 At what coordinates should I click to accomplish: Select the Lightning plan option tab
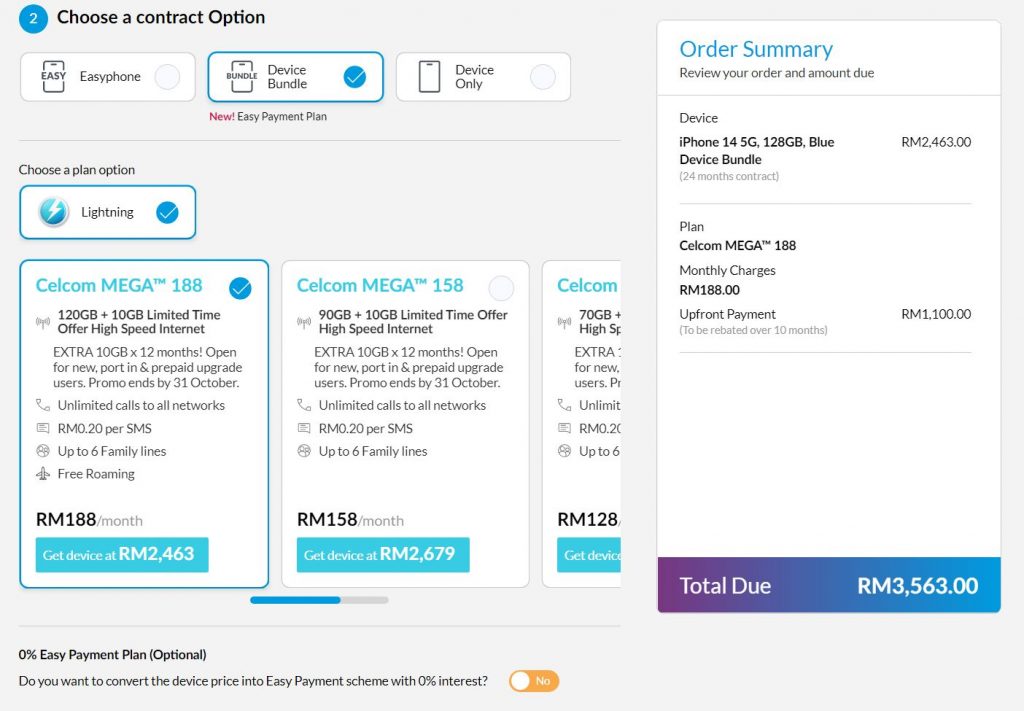[107, 212]
